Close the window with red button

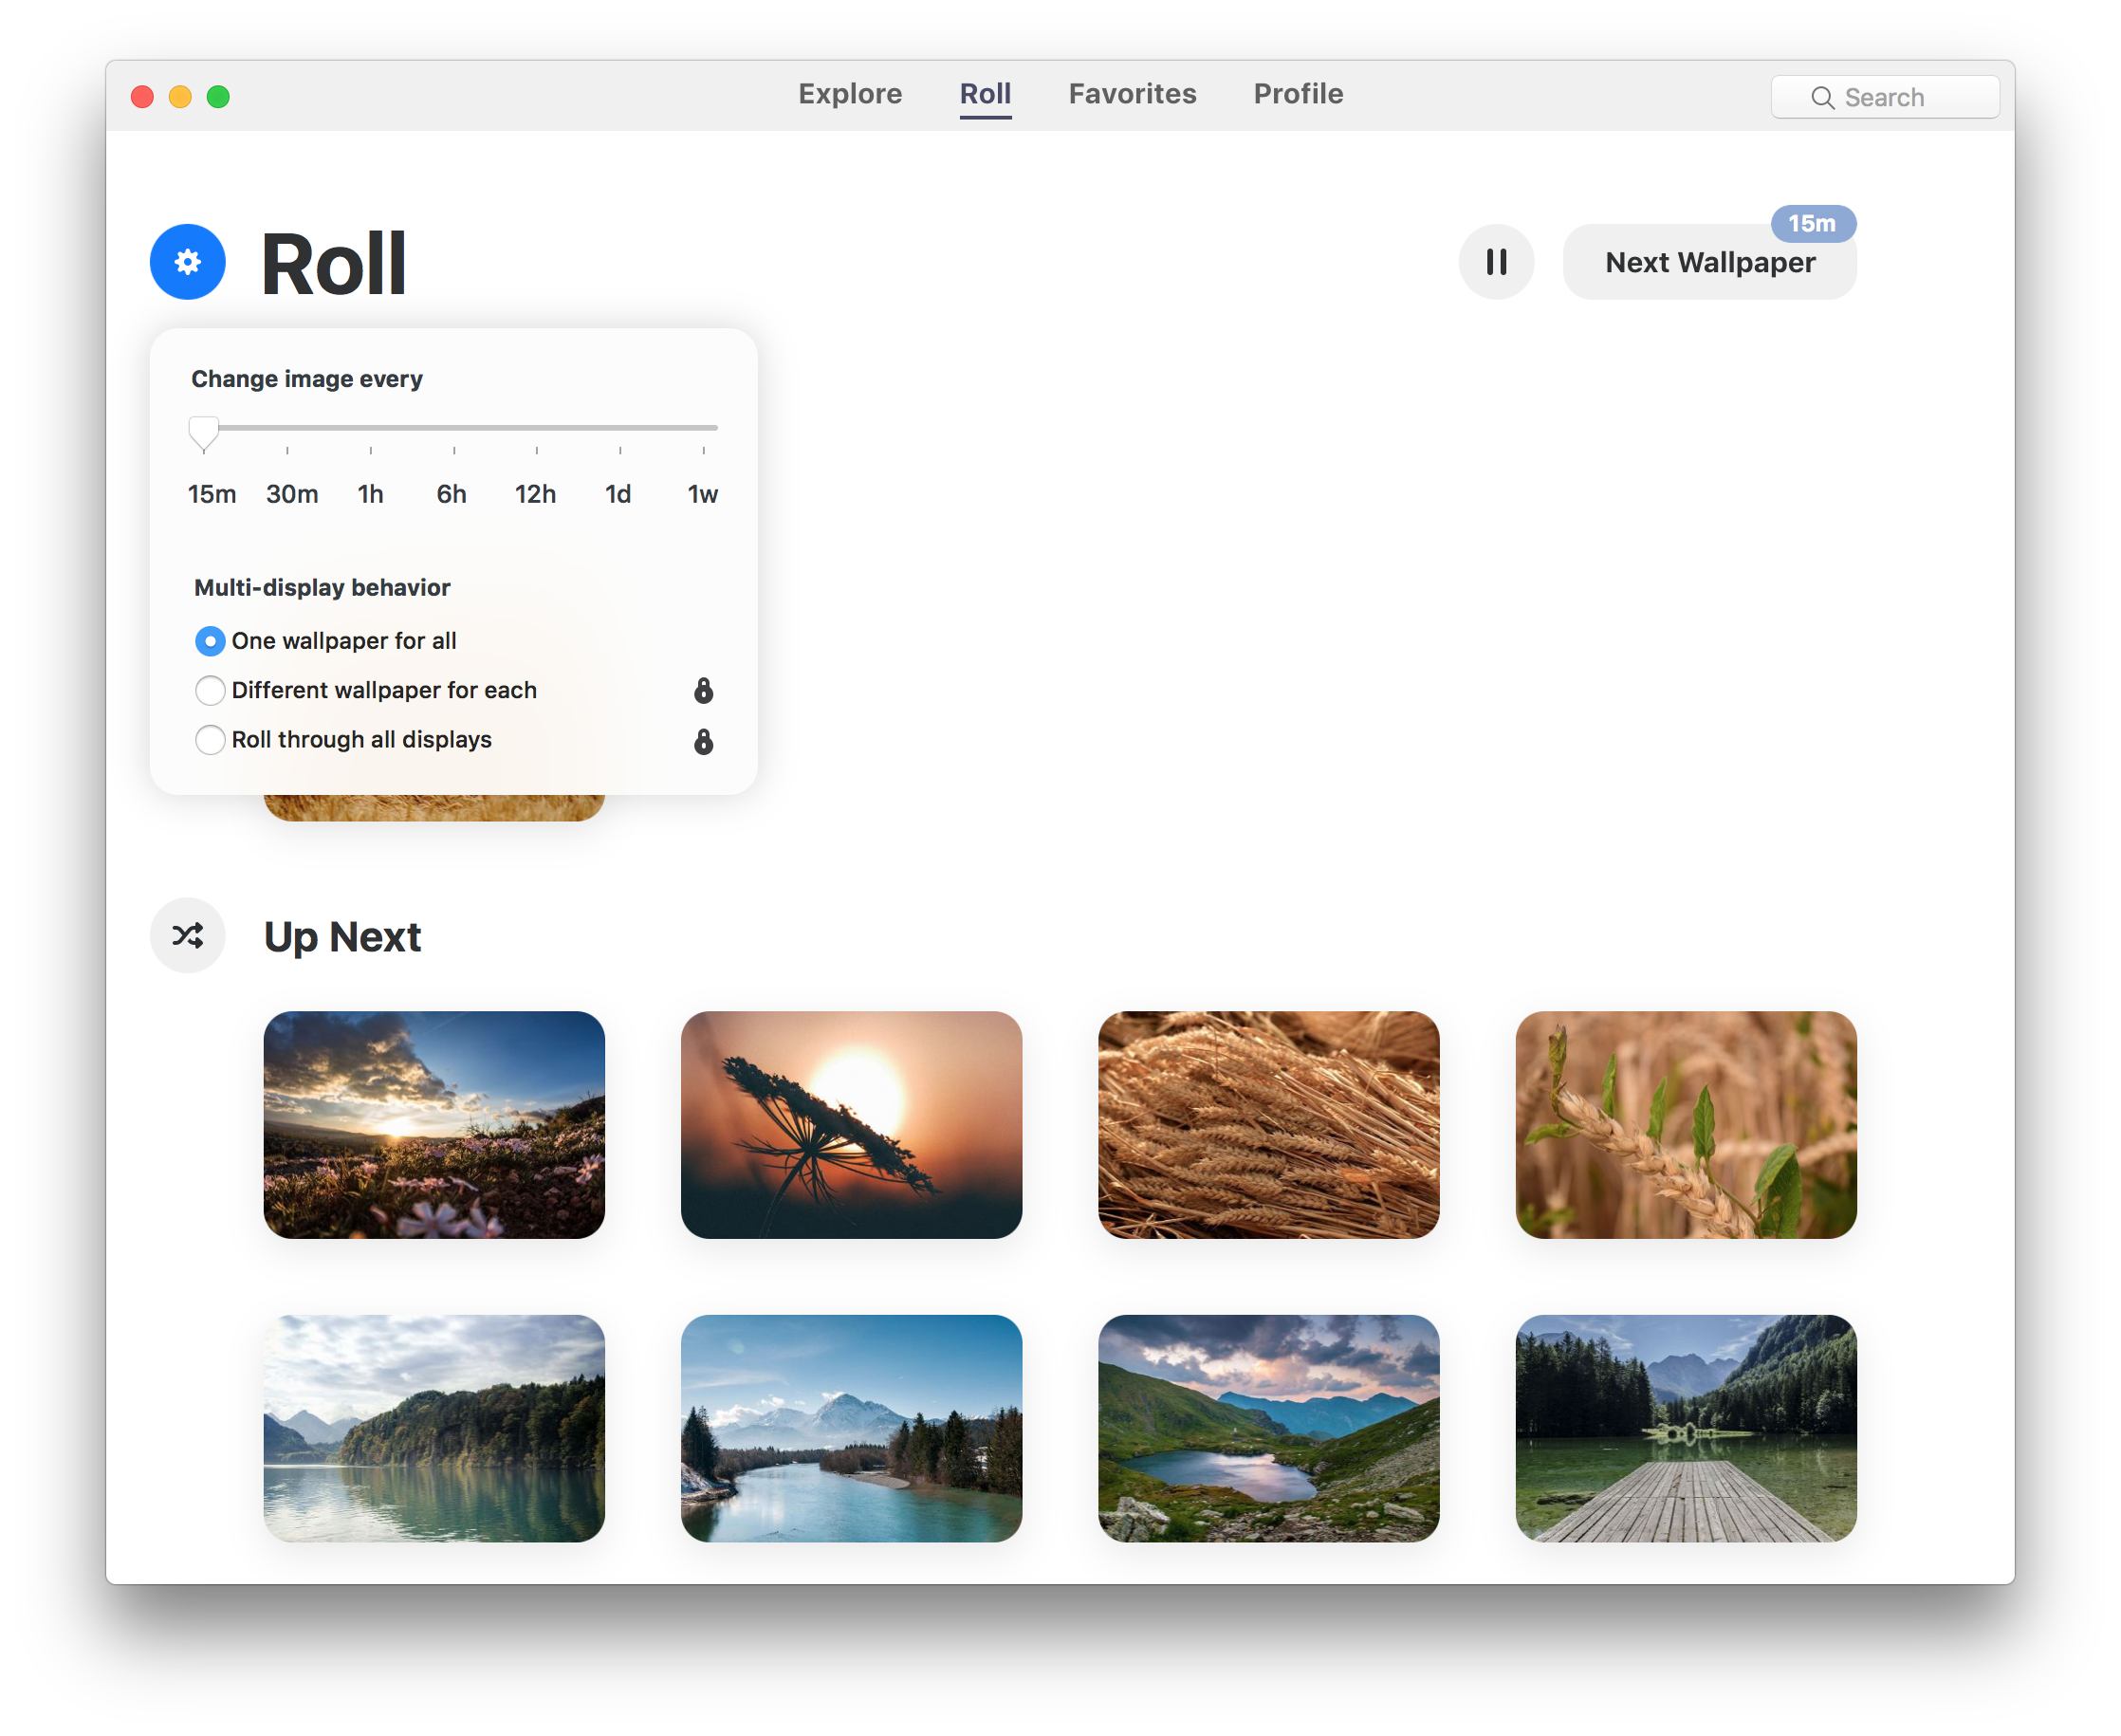142,97
